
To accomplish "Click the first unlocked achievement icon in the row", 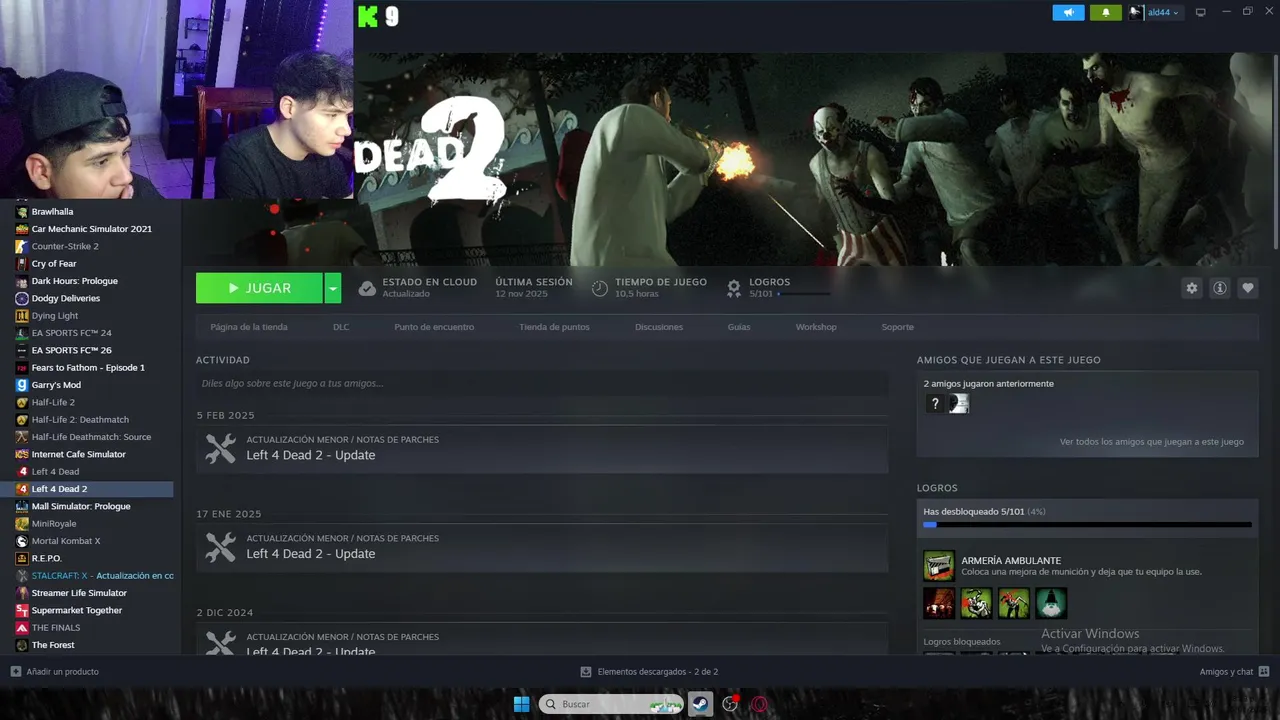I will point(939,603).
